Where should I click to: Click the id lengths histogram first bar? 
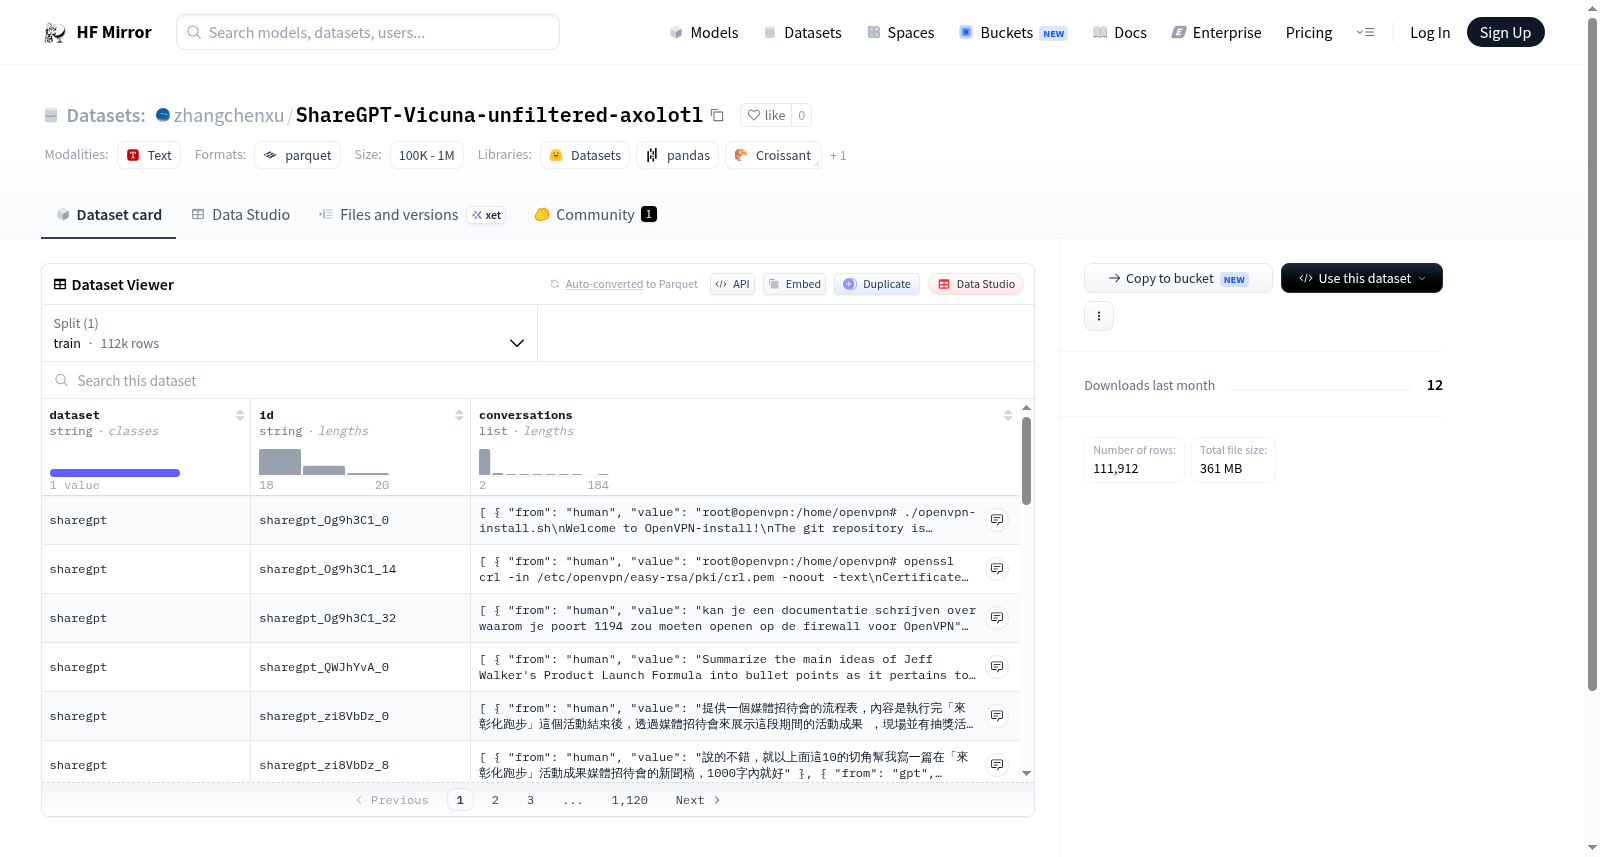[x=280, y=462]
